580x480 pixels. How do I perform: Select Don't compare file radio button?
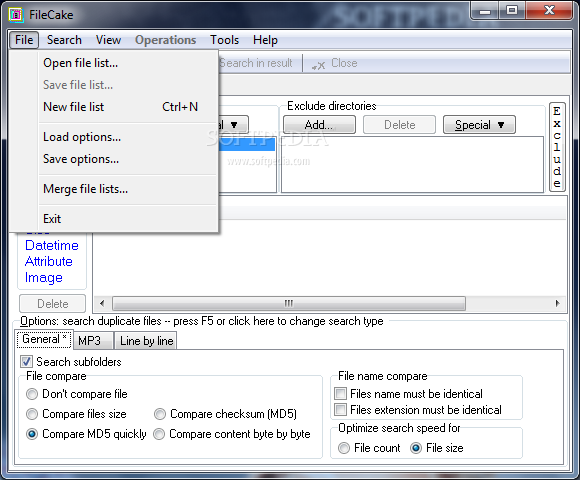[x=32, y=394]
